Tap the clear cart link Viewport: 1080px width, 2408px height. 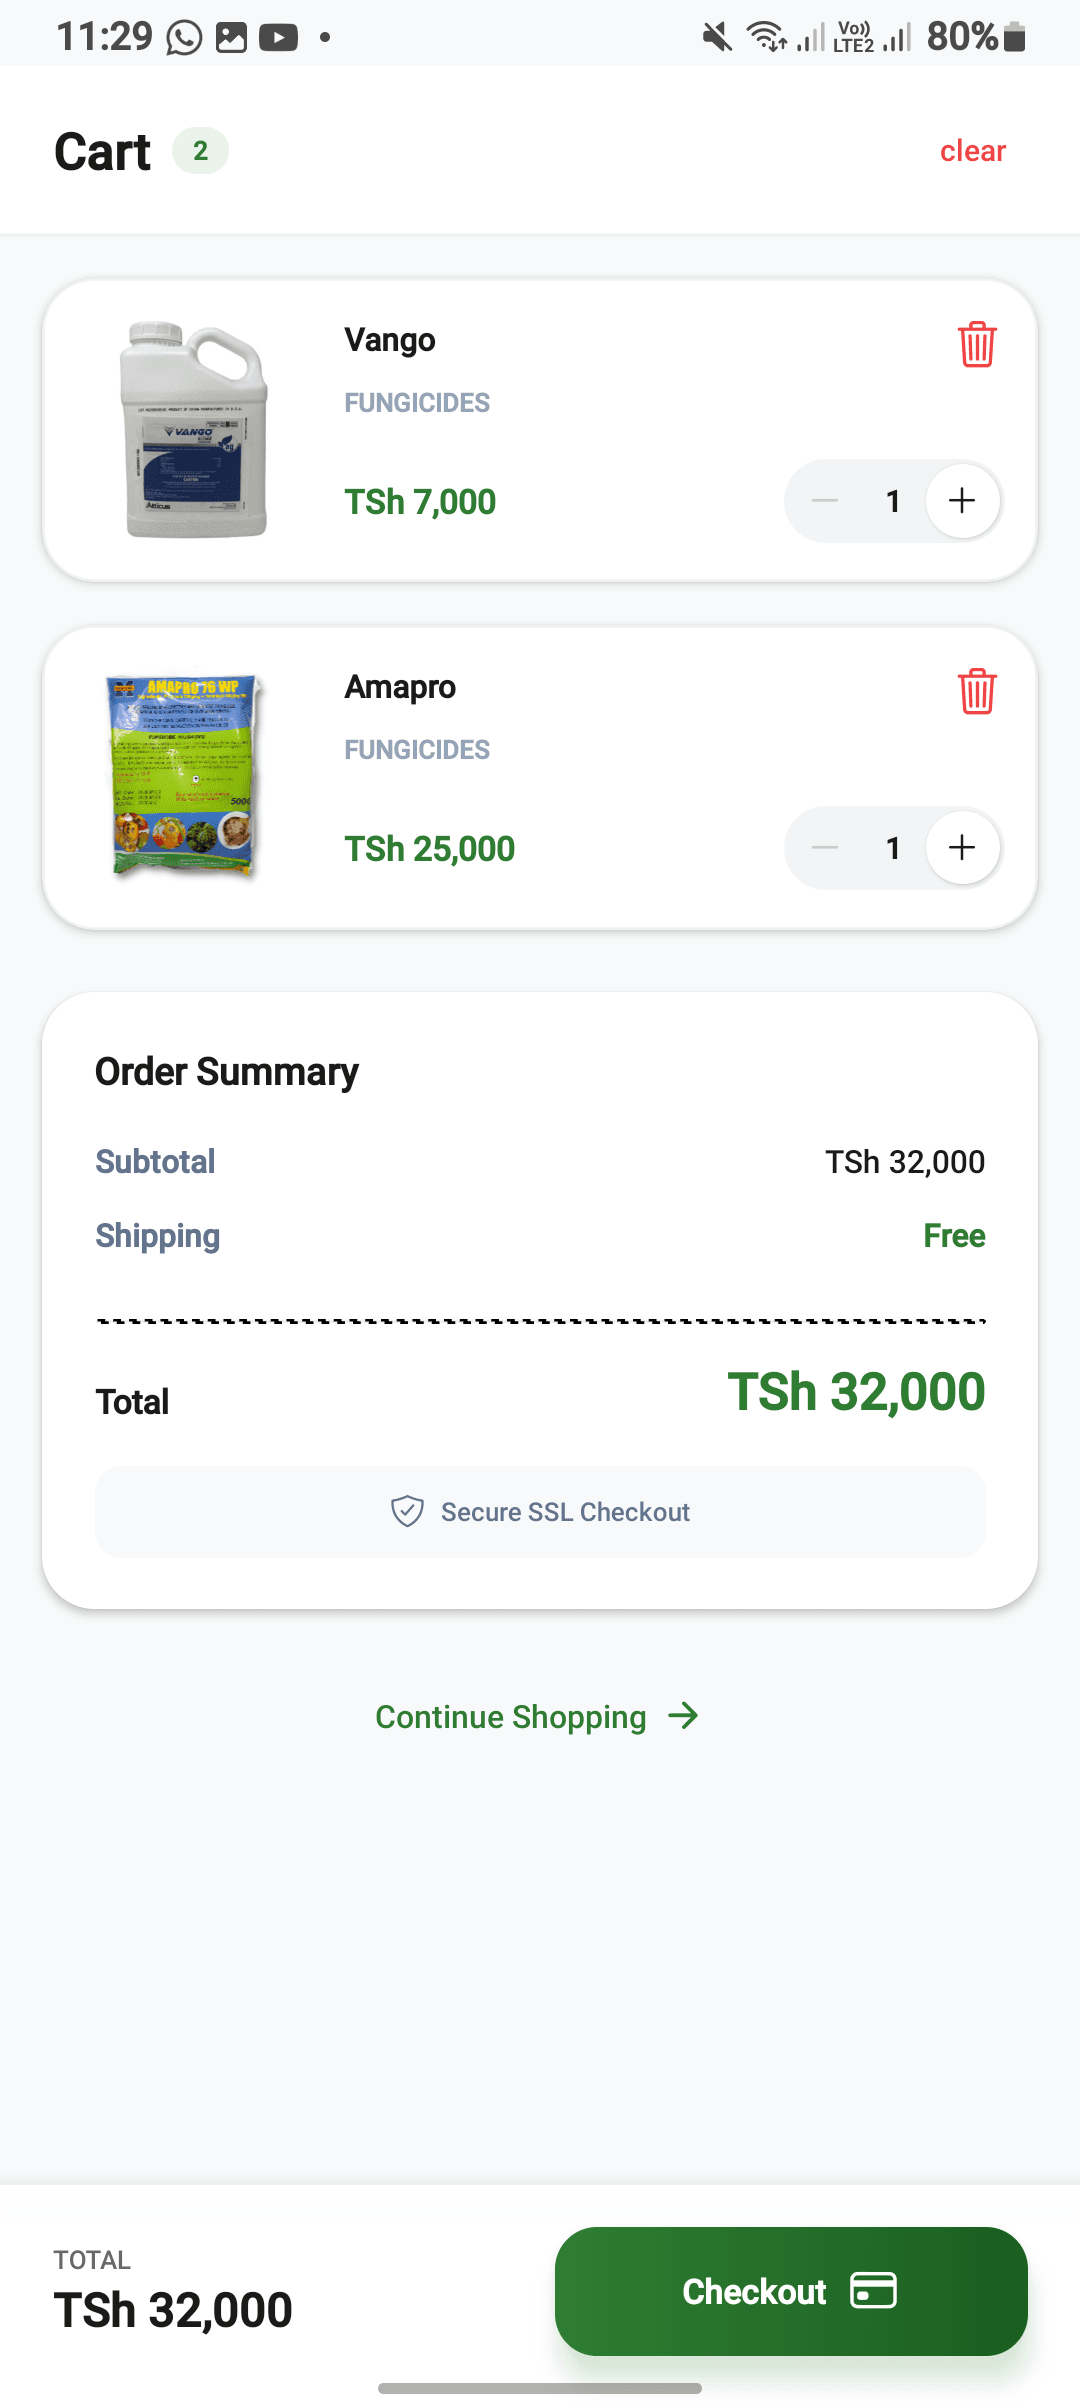click(972, 151)
